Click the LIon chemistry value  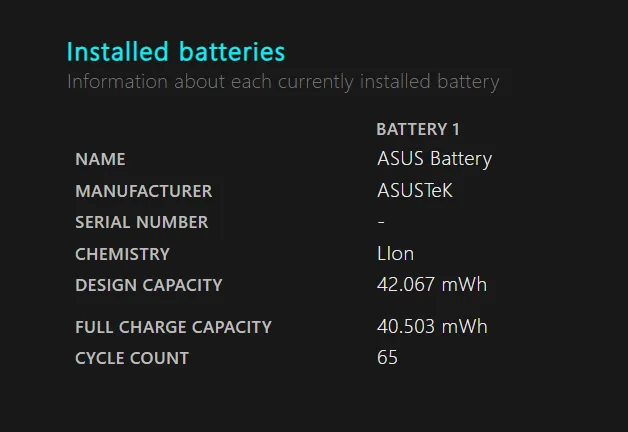[x=395, y=253]
